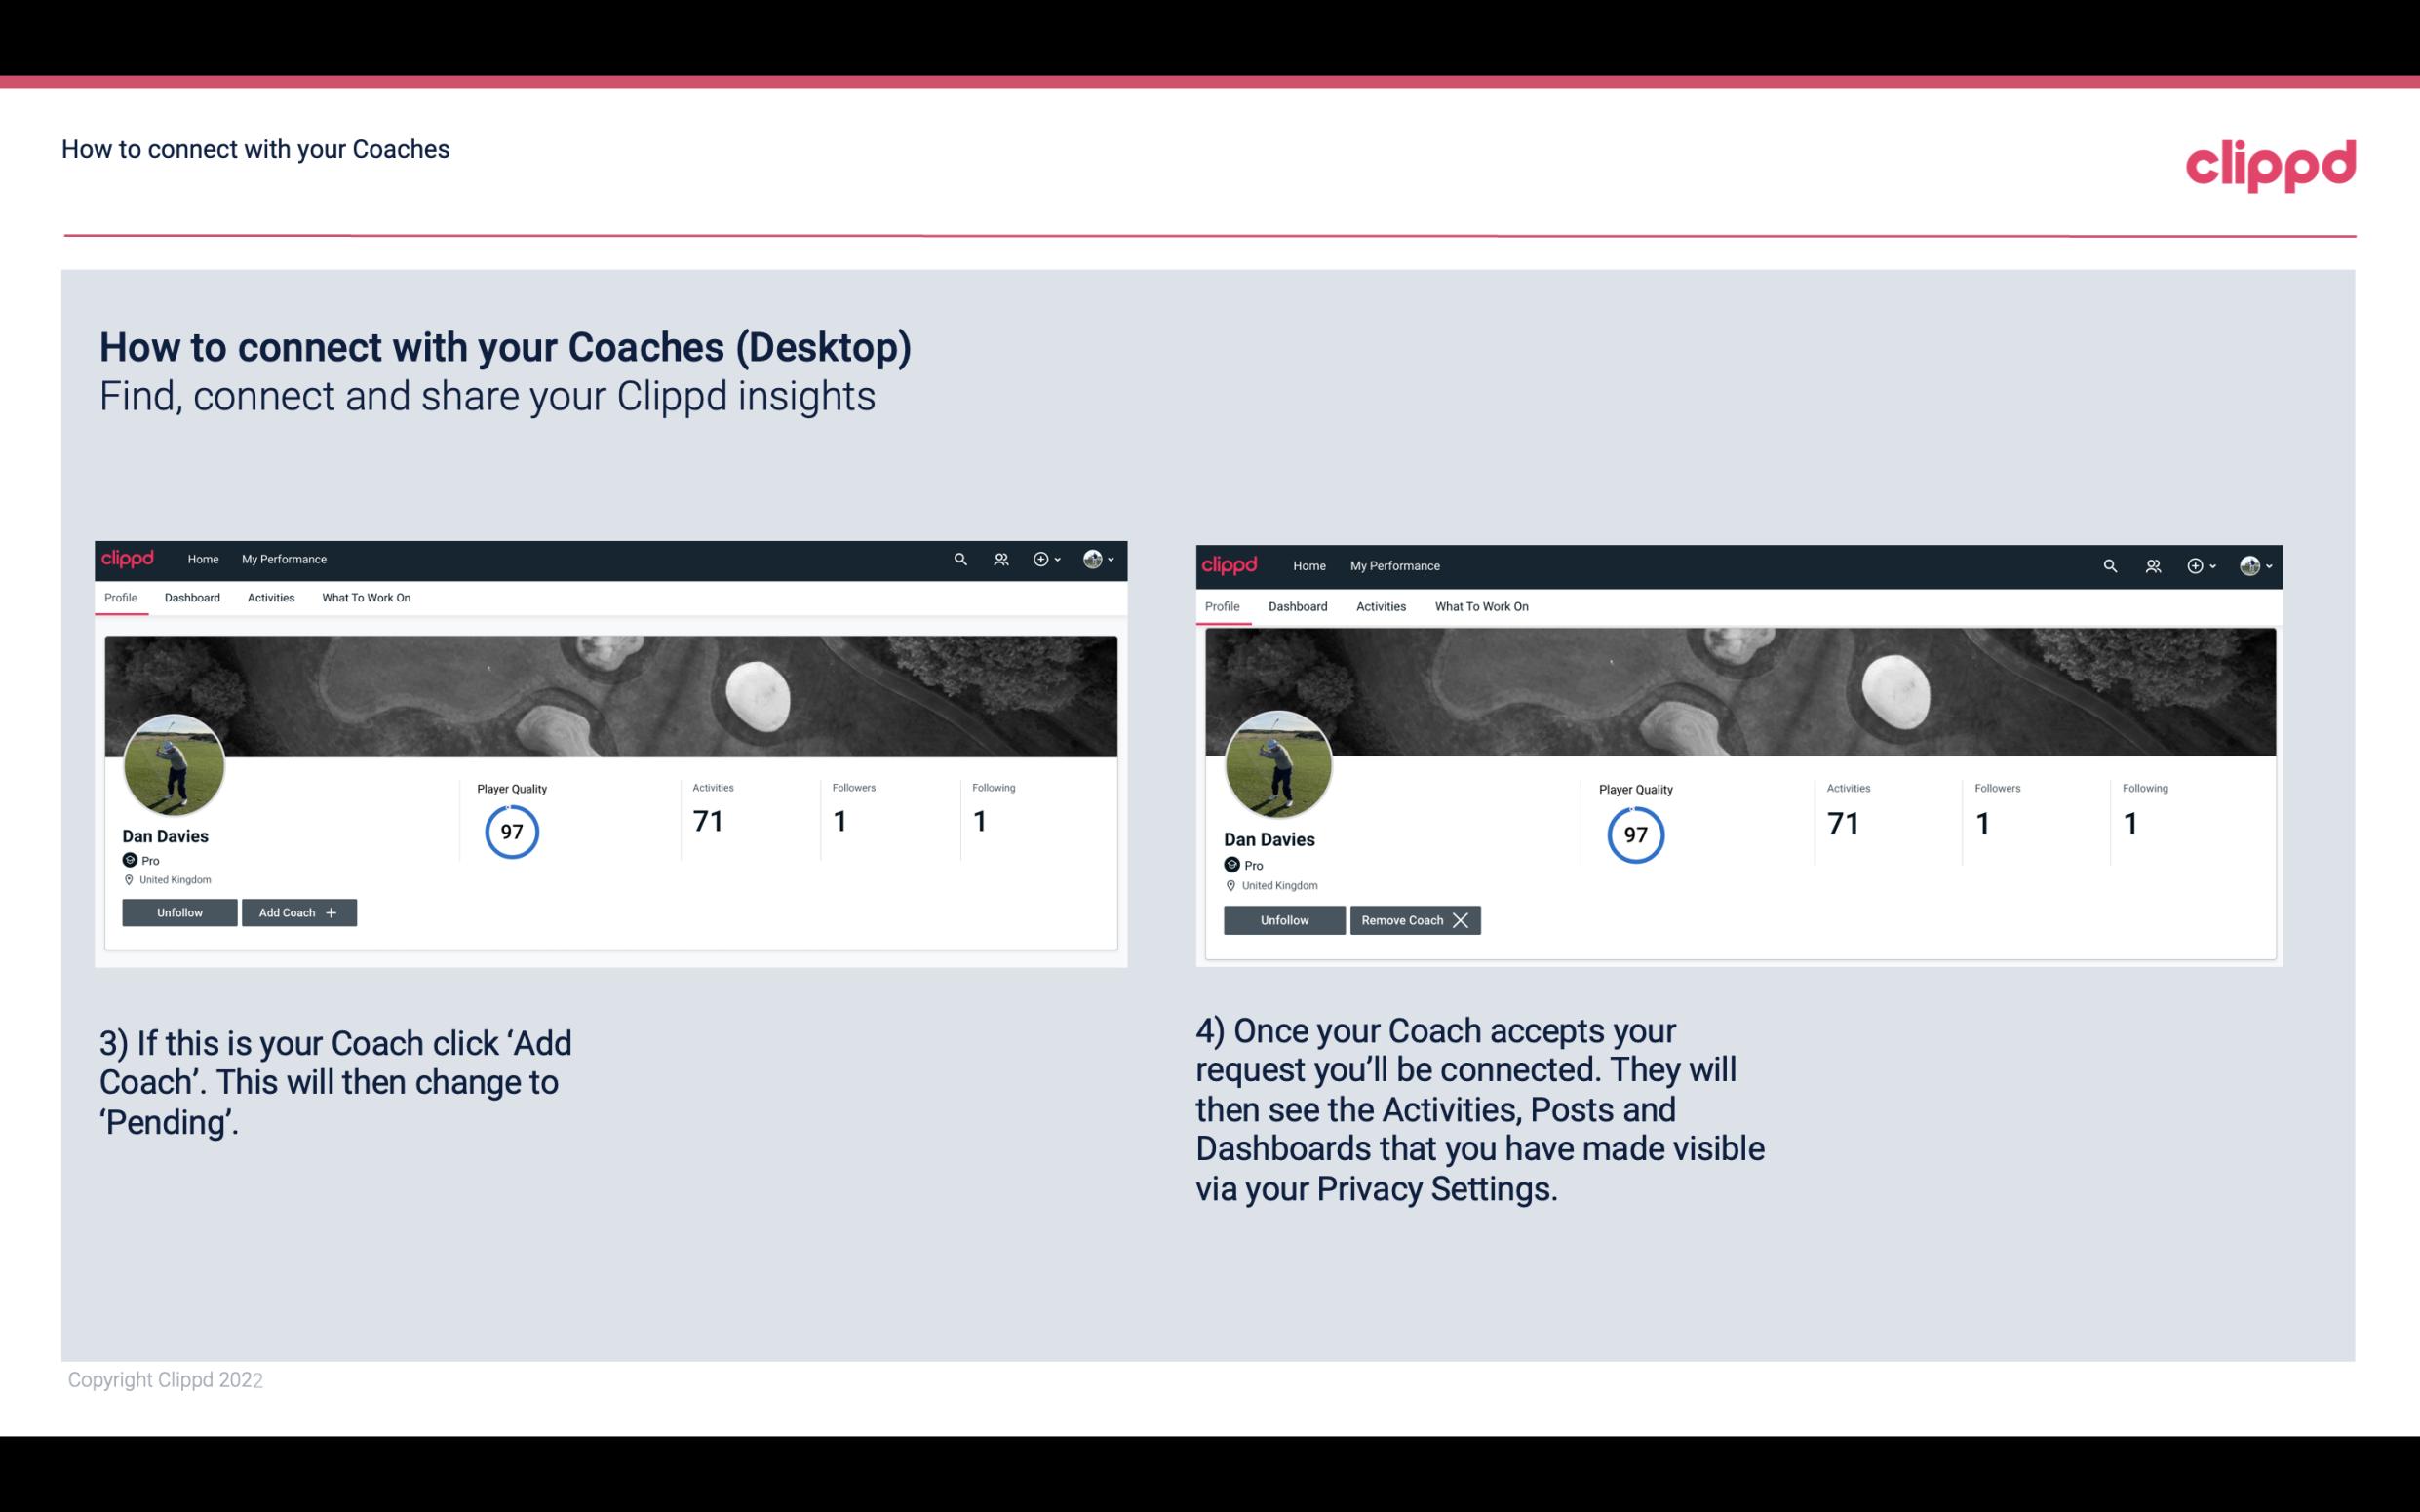Viewport: 2420px width, 1512px height.
Task: Select 'Activities' tab on right screenshot
Action: click(1380, 606)
